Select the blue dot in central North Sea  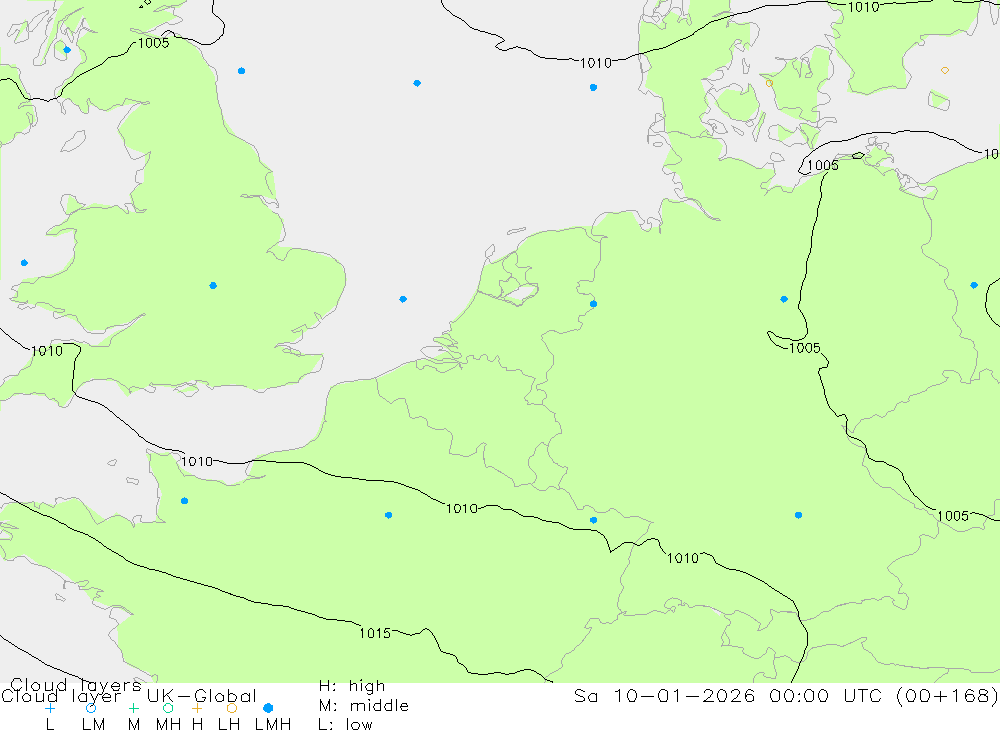click(x=416, y=83)
